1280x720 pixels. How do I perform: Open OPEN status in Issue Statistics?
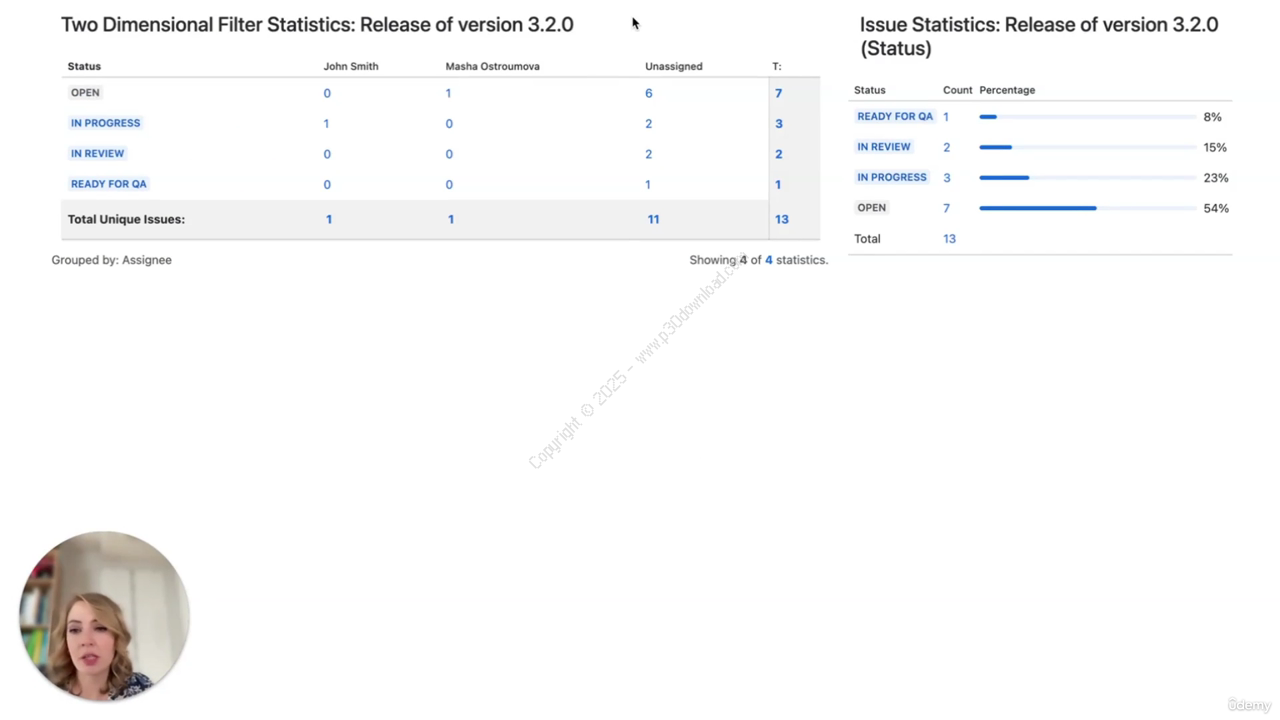tap(872, 208)
